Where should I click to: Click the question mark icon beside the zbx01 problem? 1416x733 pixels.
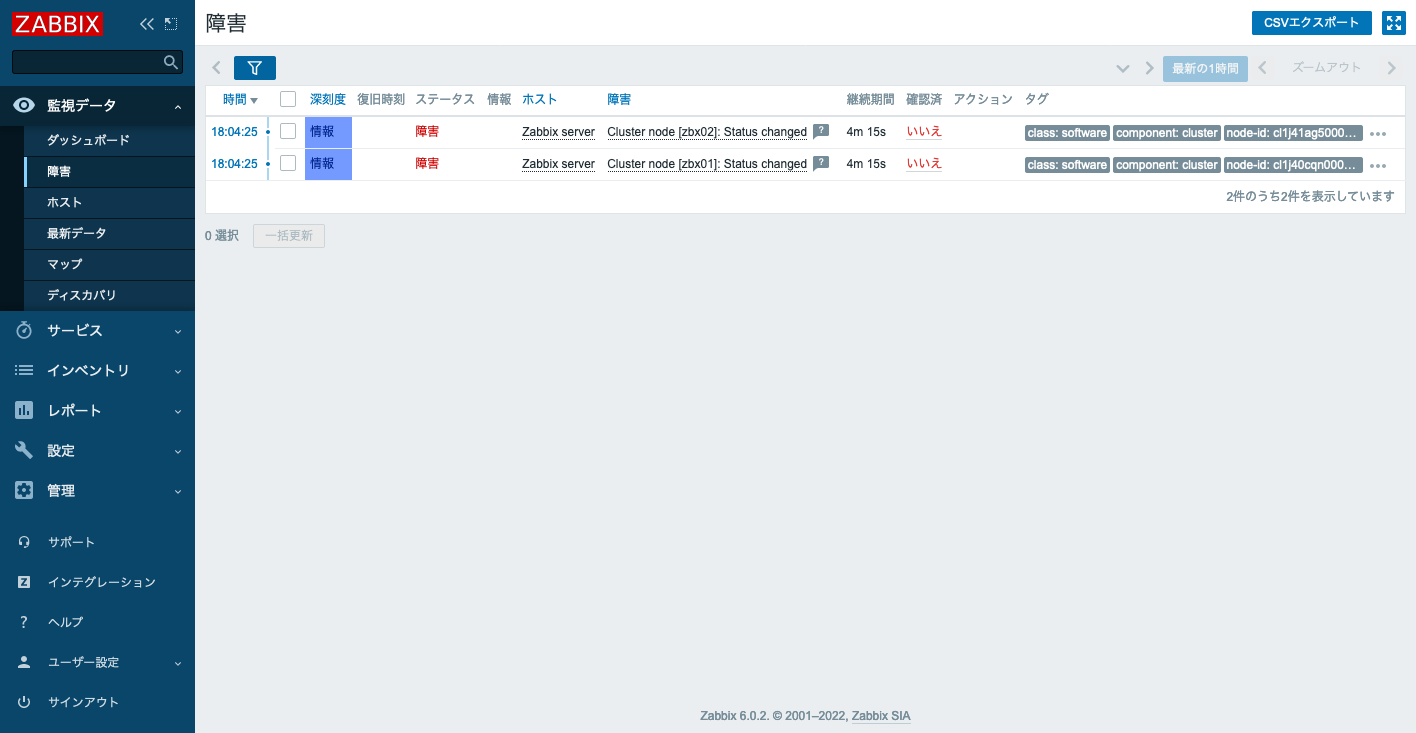(x=820, y=164)
